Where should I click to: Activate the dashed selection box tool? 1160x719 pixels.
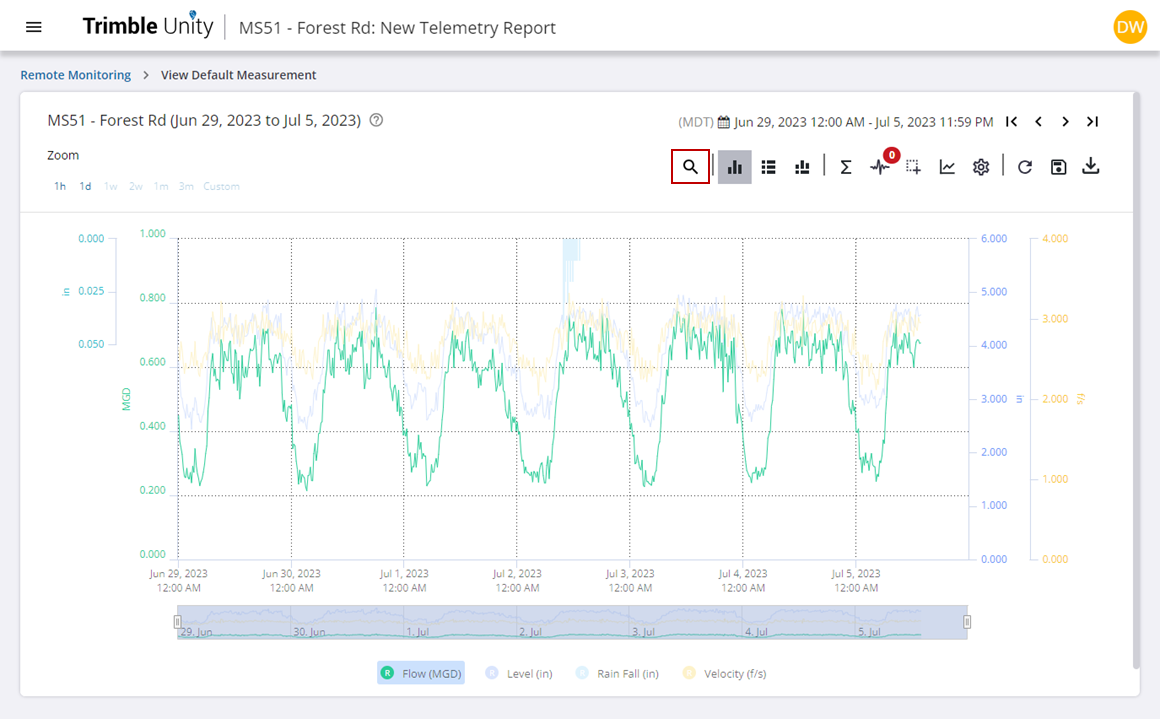tap(913, 167)
